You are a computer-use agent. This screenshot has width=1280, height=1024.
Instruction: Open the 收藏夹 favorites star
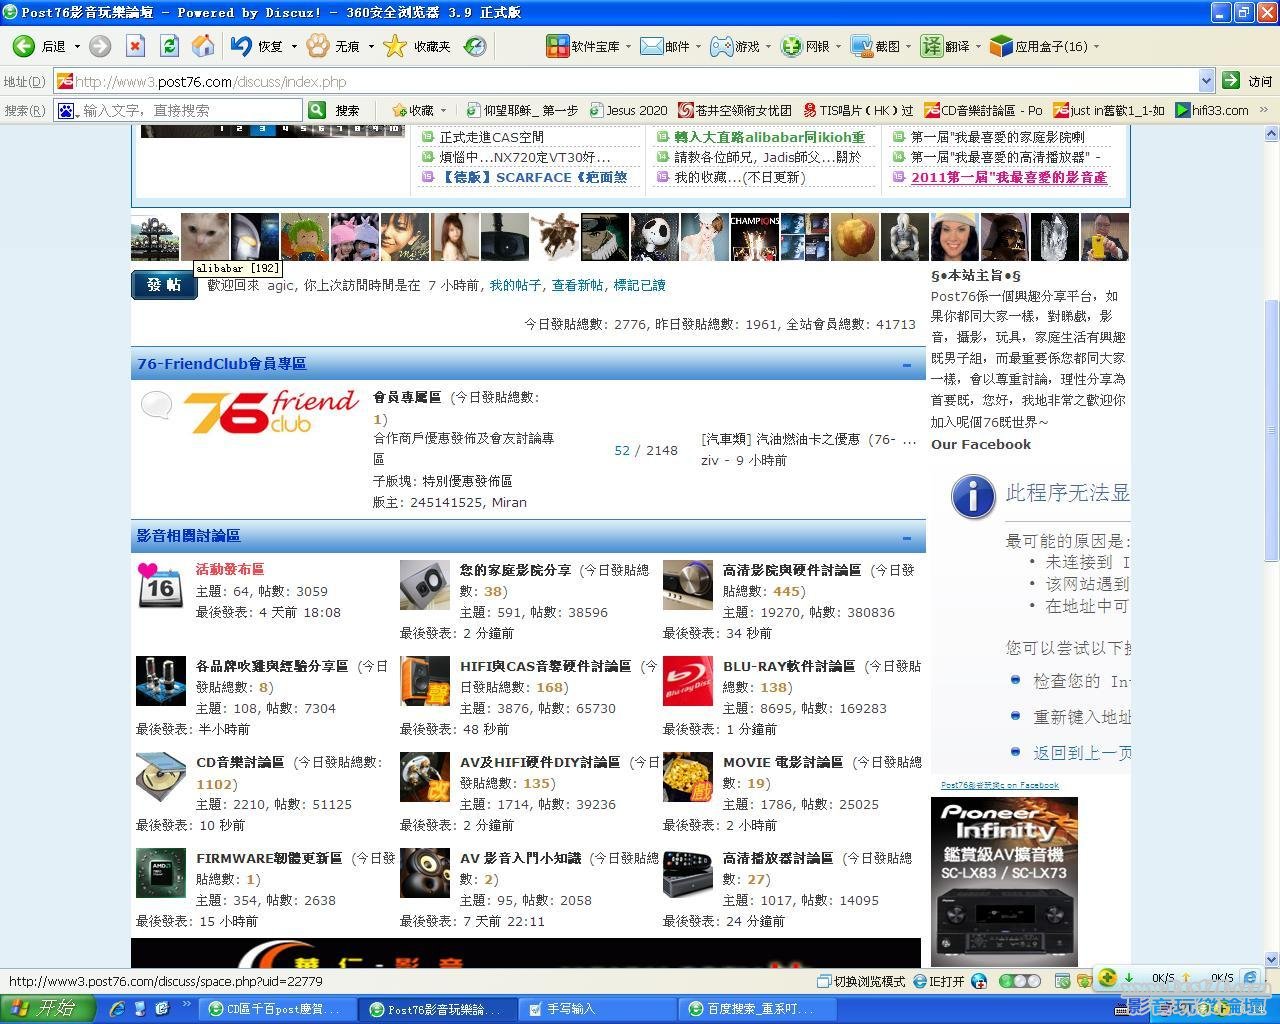coord(396,46)
